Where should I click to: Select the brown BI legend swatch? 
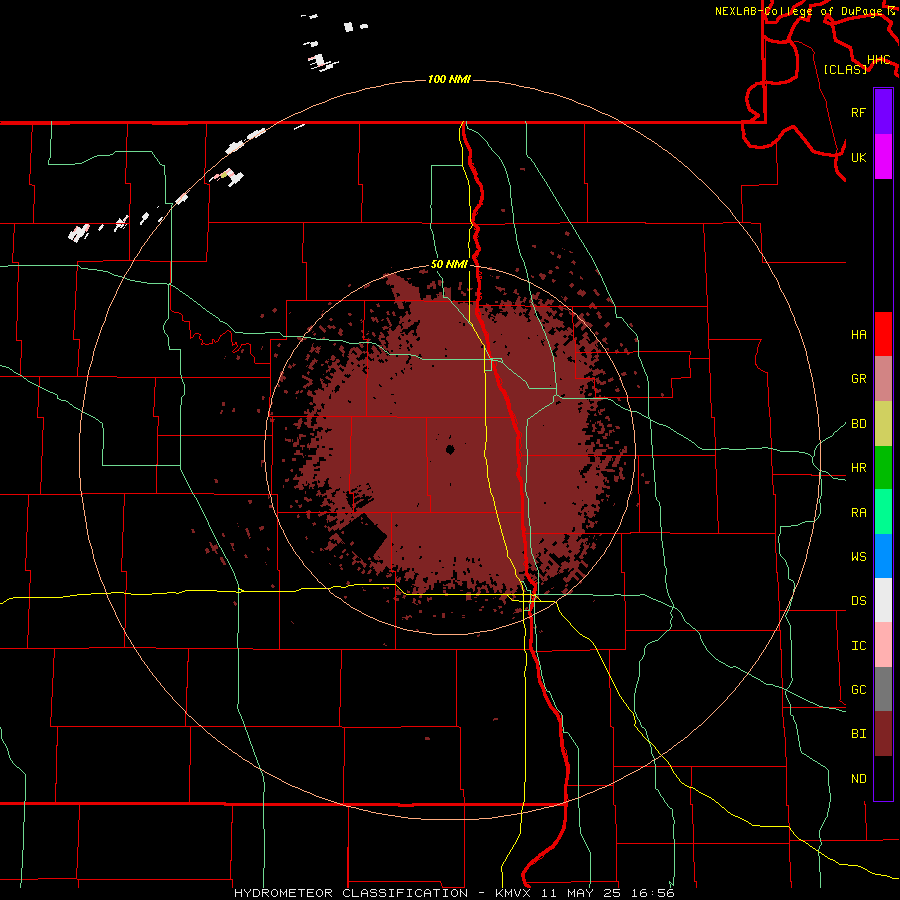pyautogui.click(x=883, y=734)
